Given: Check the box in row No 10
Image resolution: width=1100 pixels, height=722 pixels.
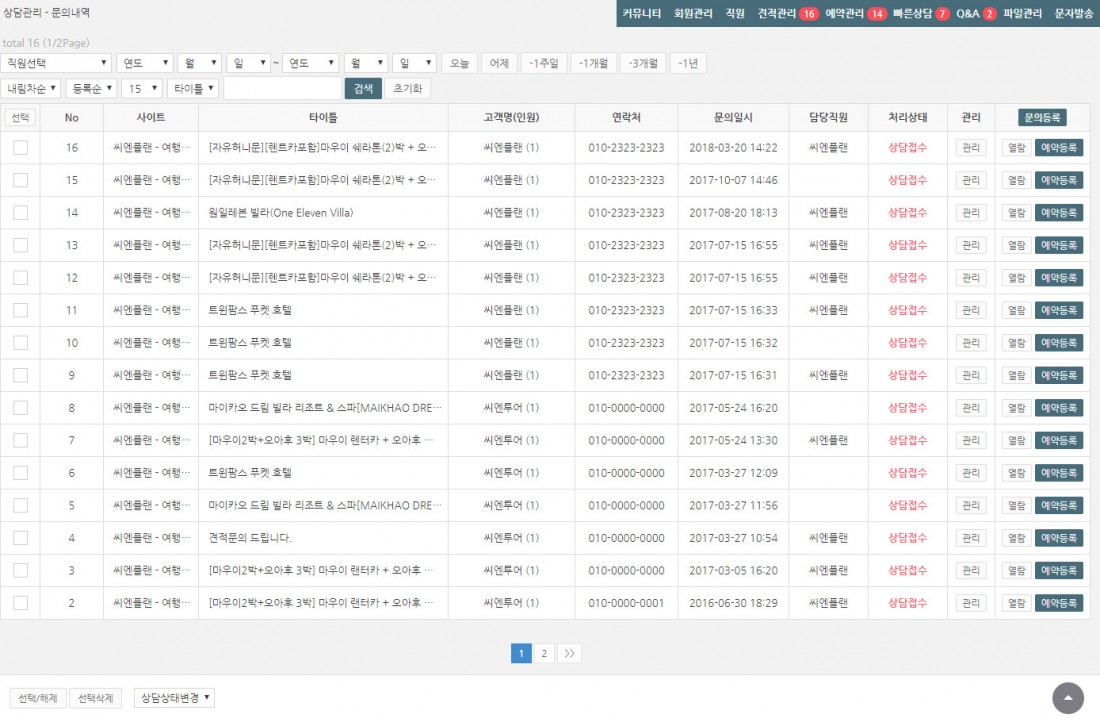Looking at the screenshot, I should pos(20,342).
